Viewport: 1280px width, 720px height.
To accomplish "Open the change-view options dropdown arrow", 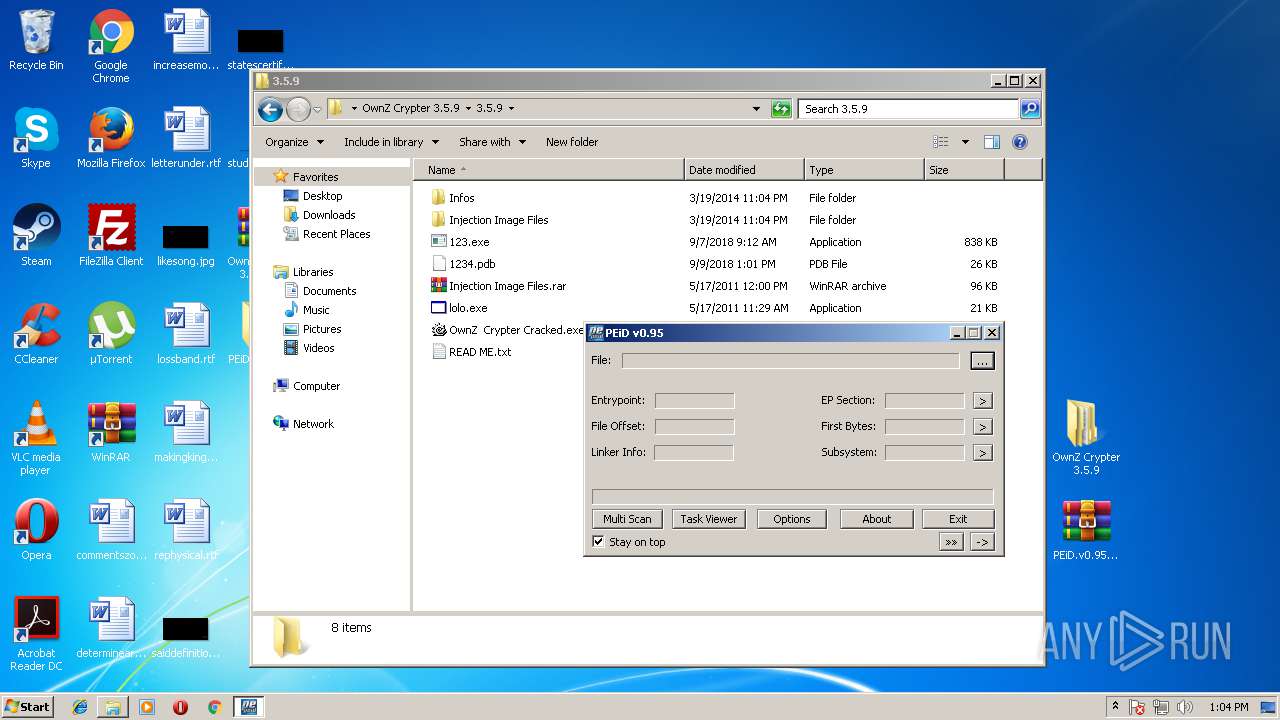I will pos(965,142).
